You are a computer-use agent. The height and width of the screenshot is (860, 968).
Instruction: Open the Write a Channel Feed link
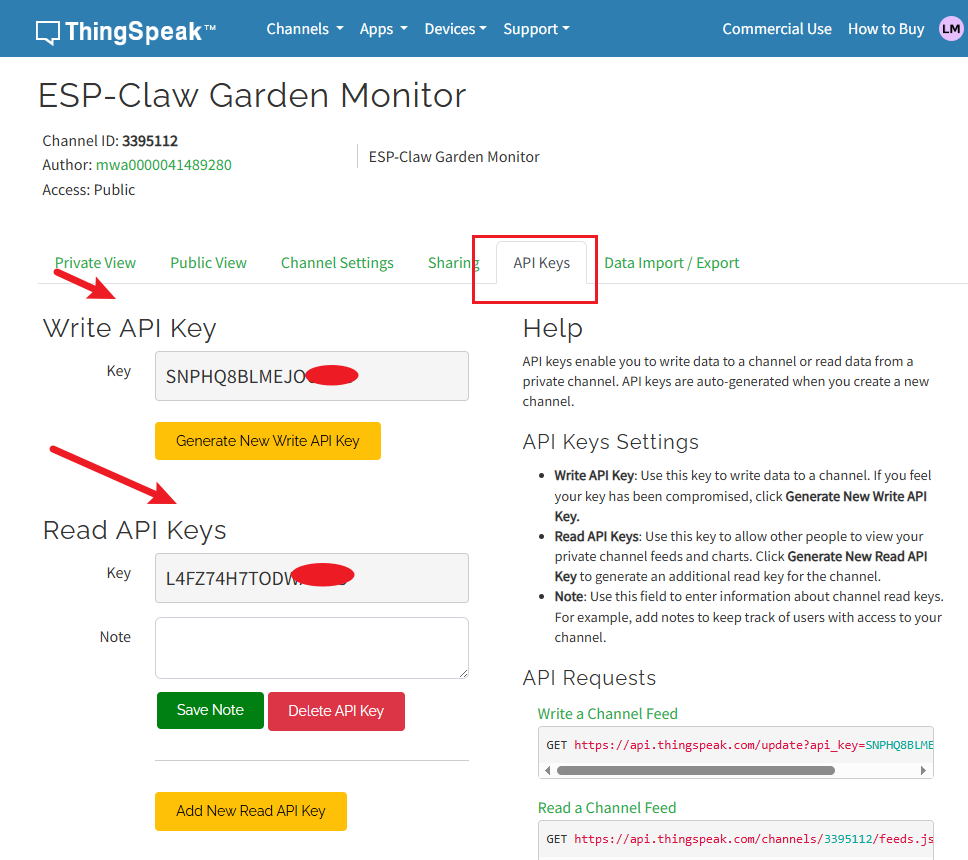pos(607,714)
